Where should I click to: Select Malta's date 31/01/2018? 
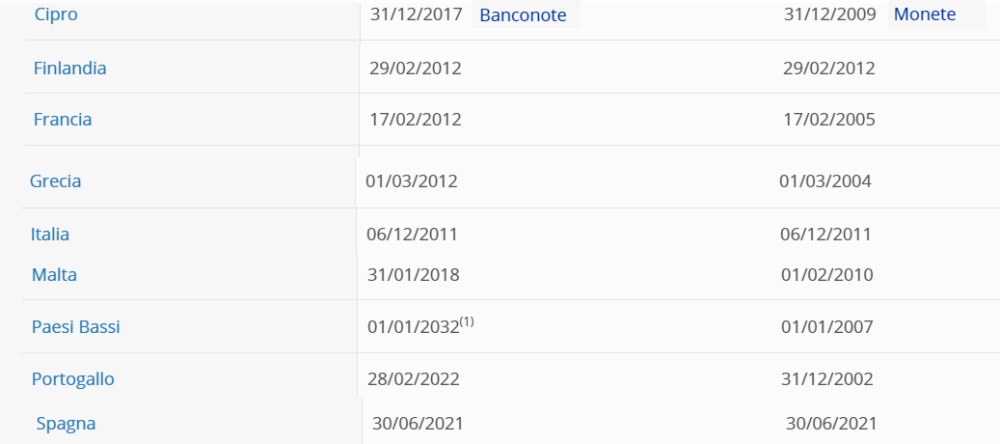tap(414, 274)
